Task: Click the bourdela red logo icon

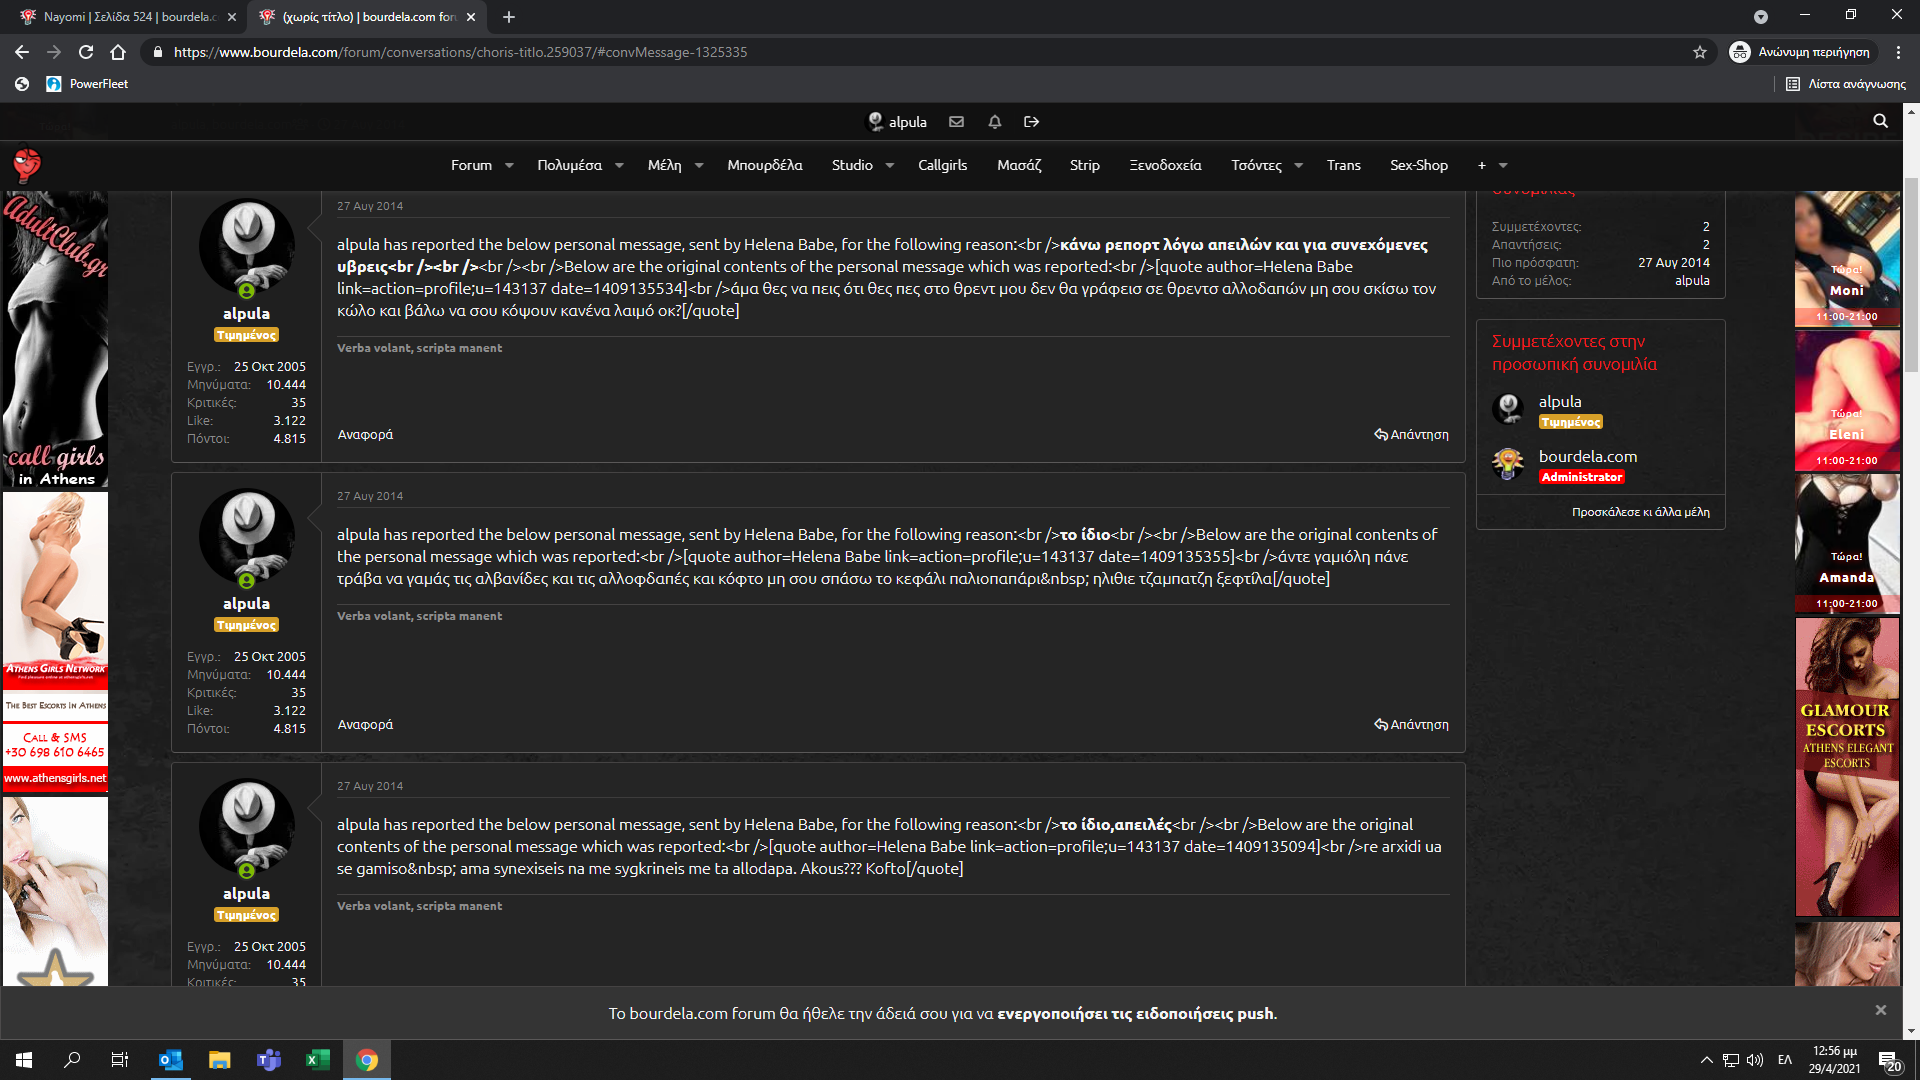Action: [x=27, y=165]
